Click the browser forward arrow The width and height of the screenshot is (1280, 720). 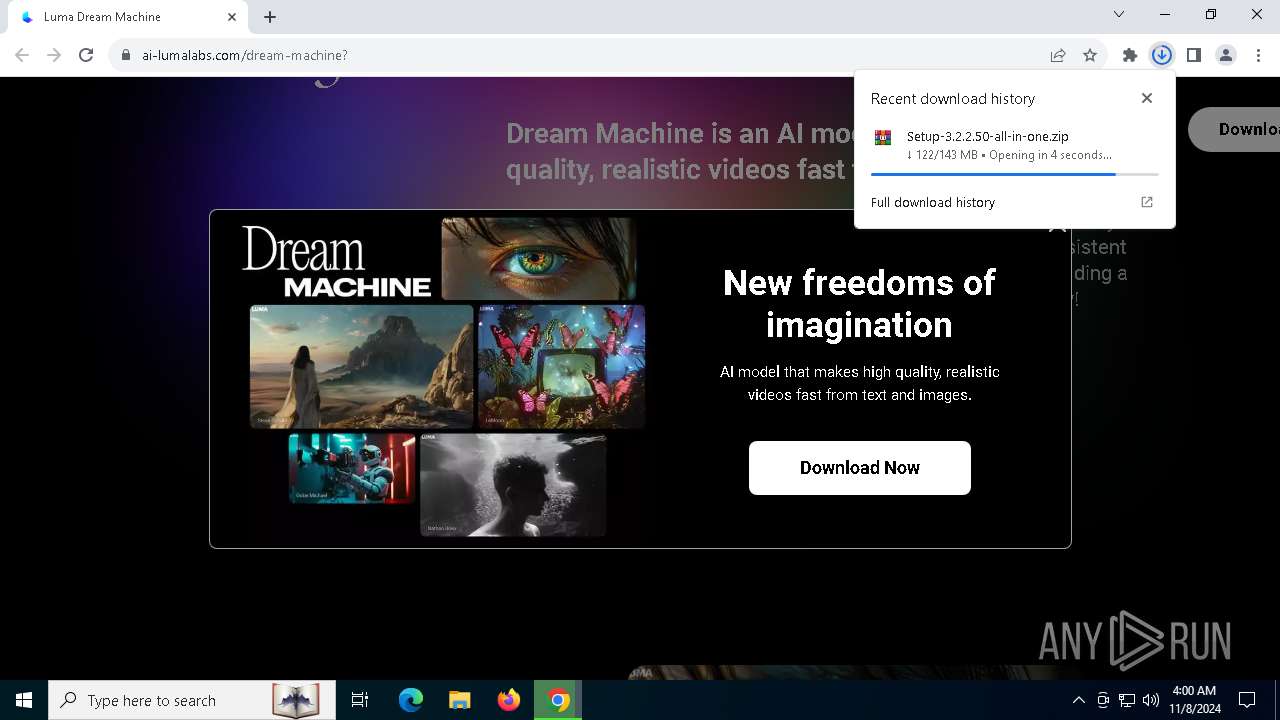click(x=54, y=55)
